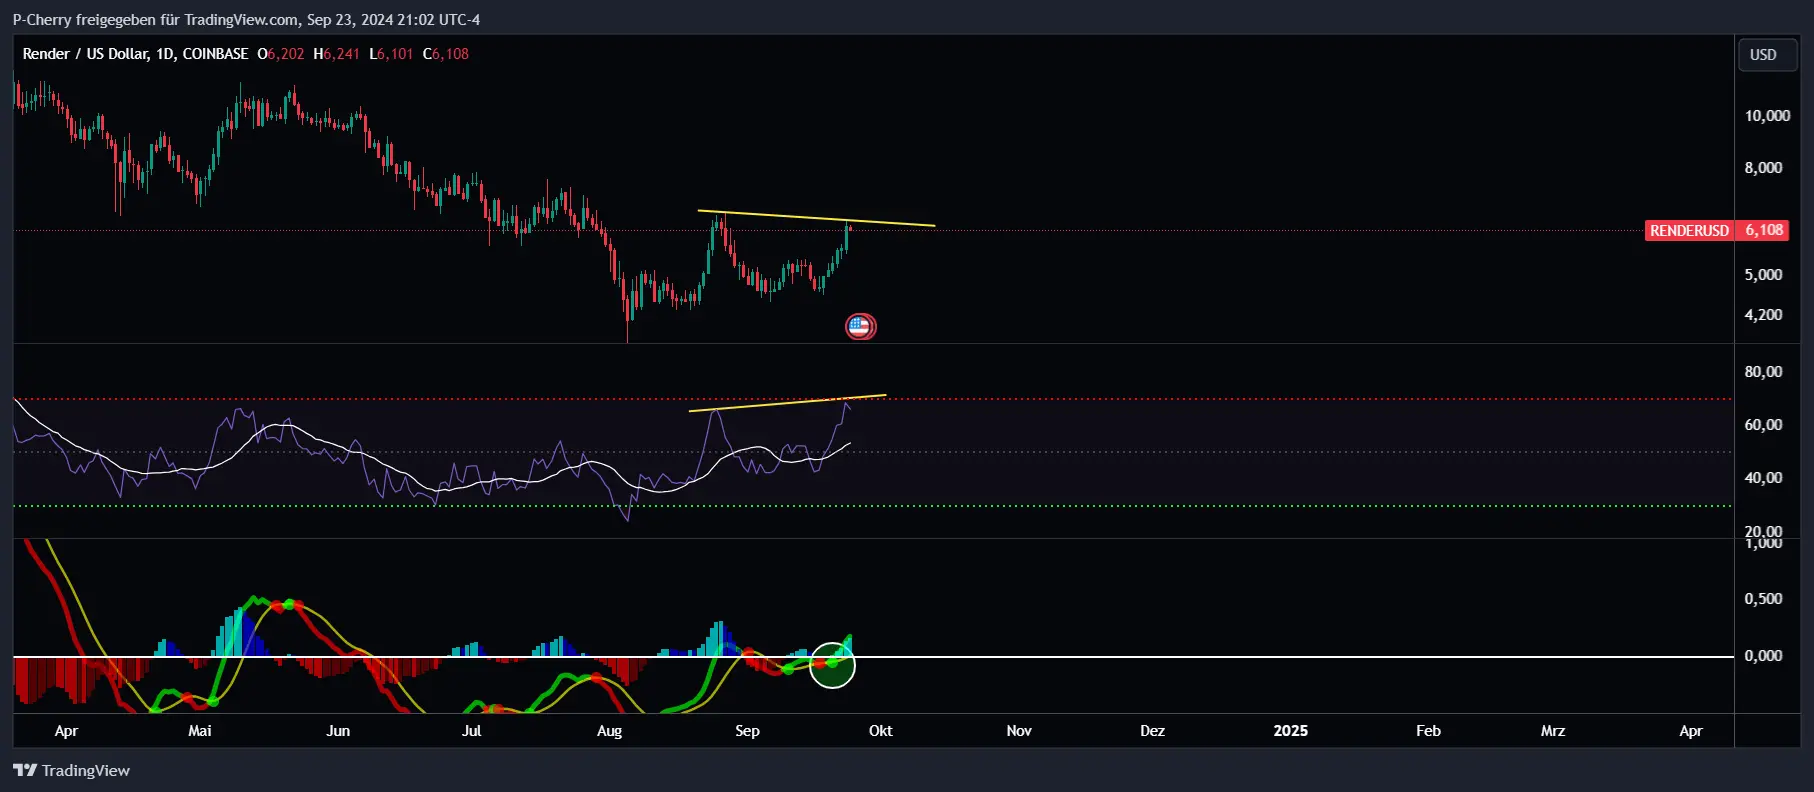1814x792 pixels.
Task: Click the Mrz label on time axis
Action: click(1553, 731)
